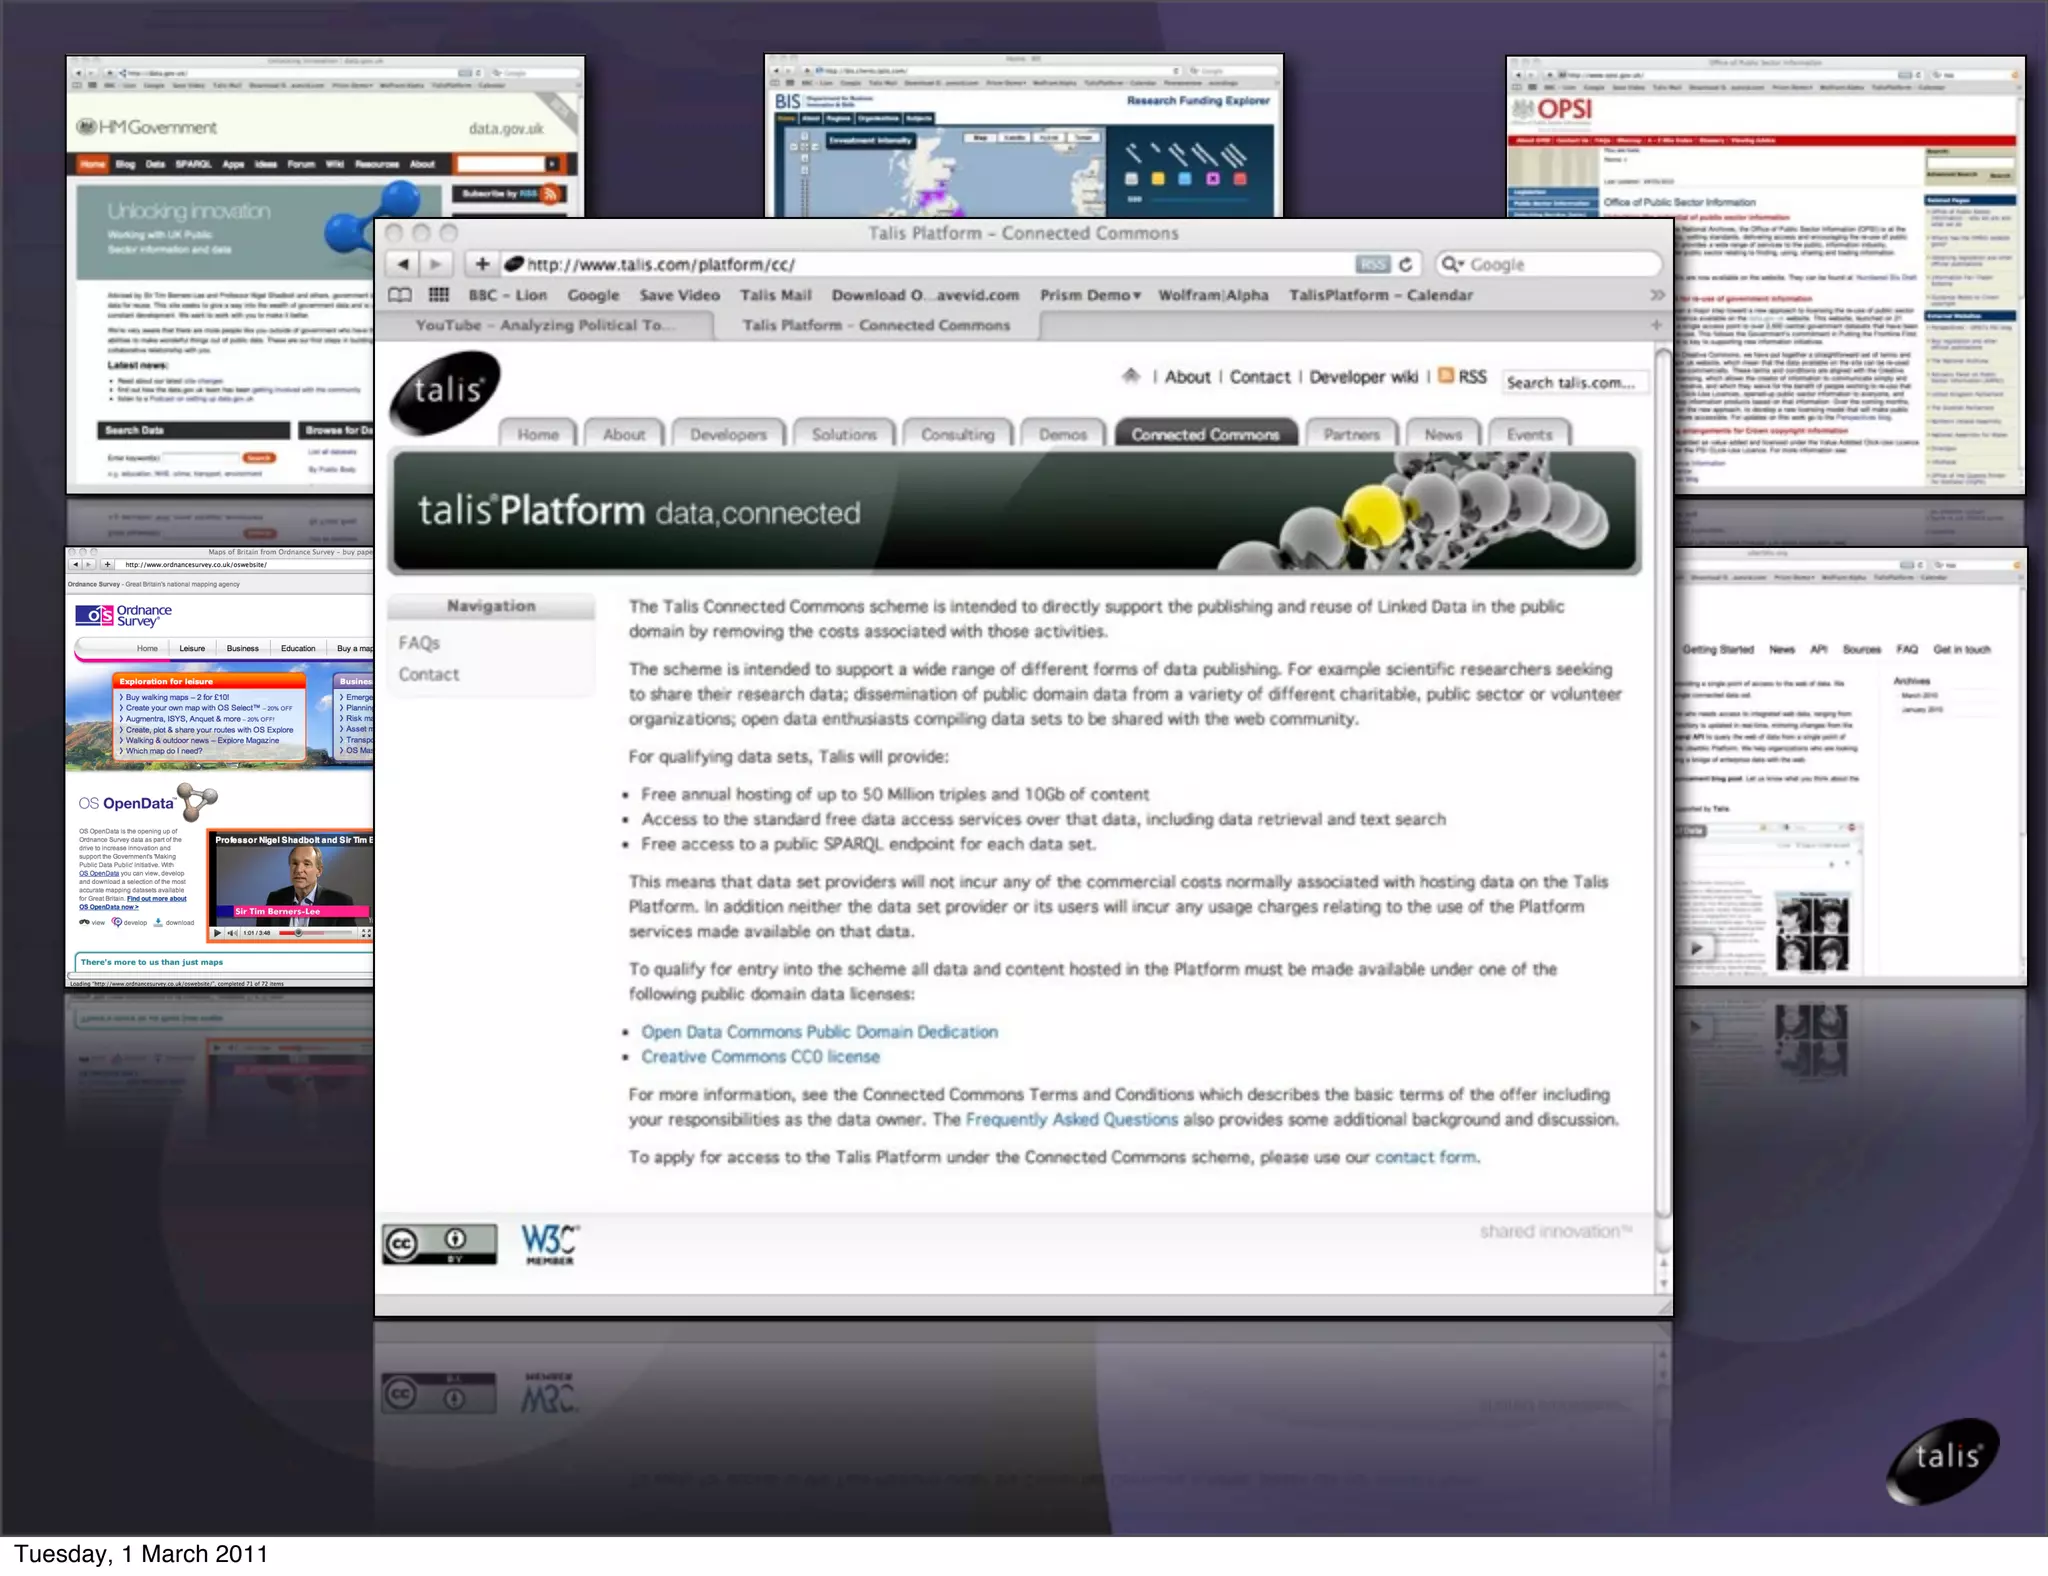
Task: Click the browser forward arrow button
Action: [x=436, y=264]
